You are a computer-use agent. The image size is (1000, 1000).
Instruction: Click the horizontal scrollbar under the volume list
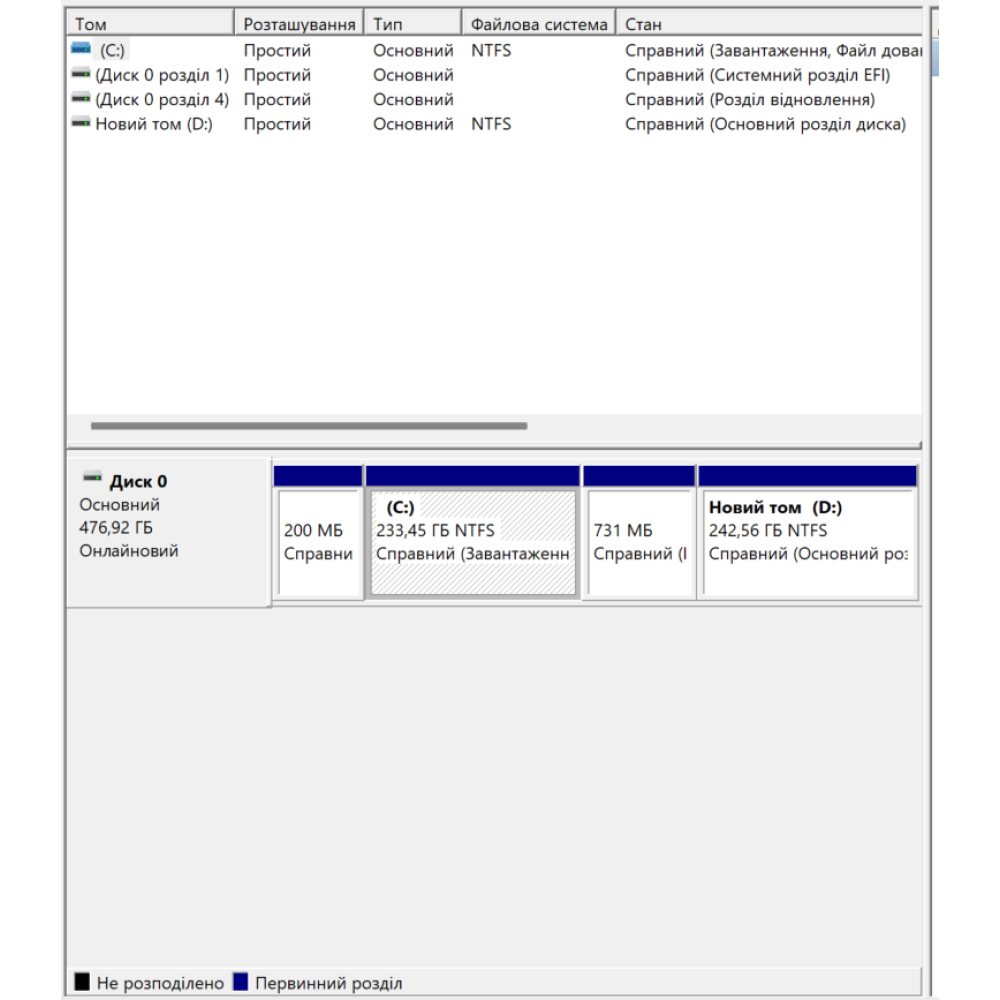pyautogui.click(x=308, y=426)
